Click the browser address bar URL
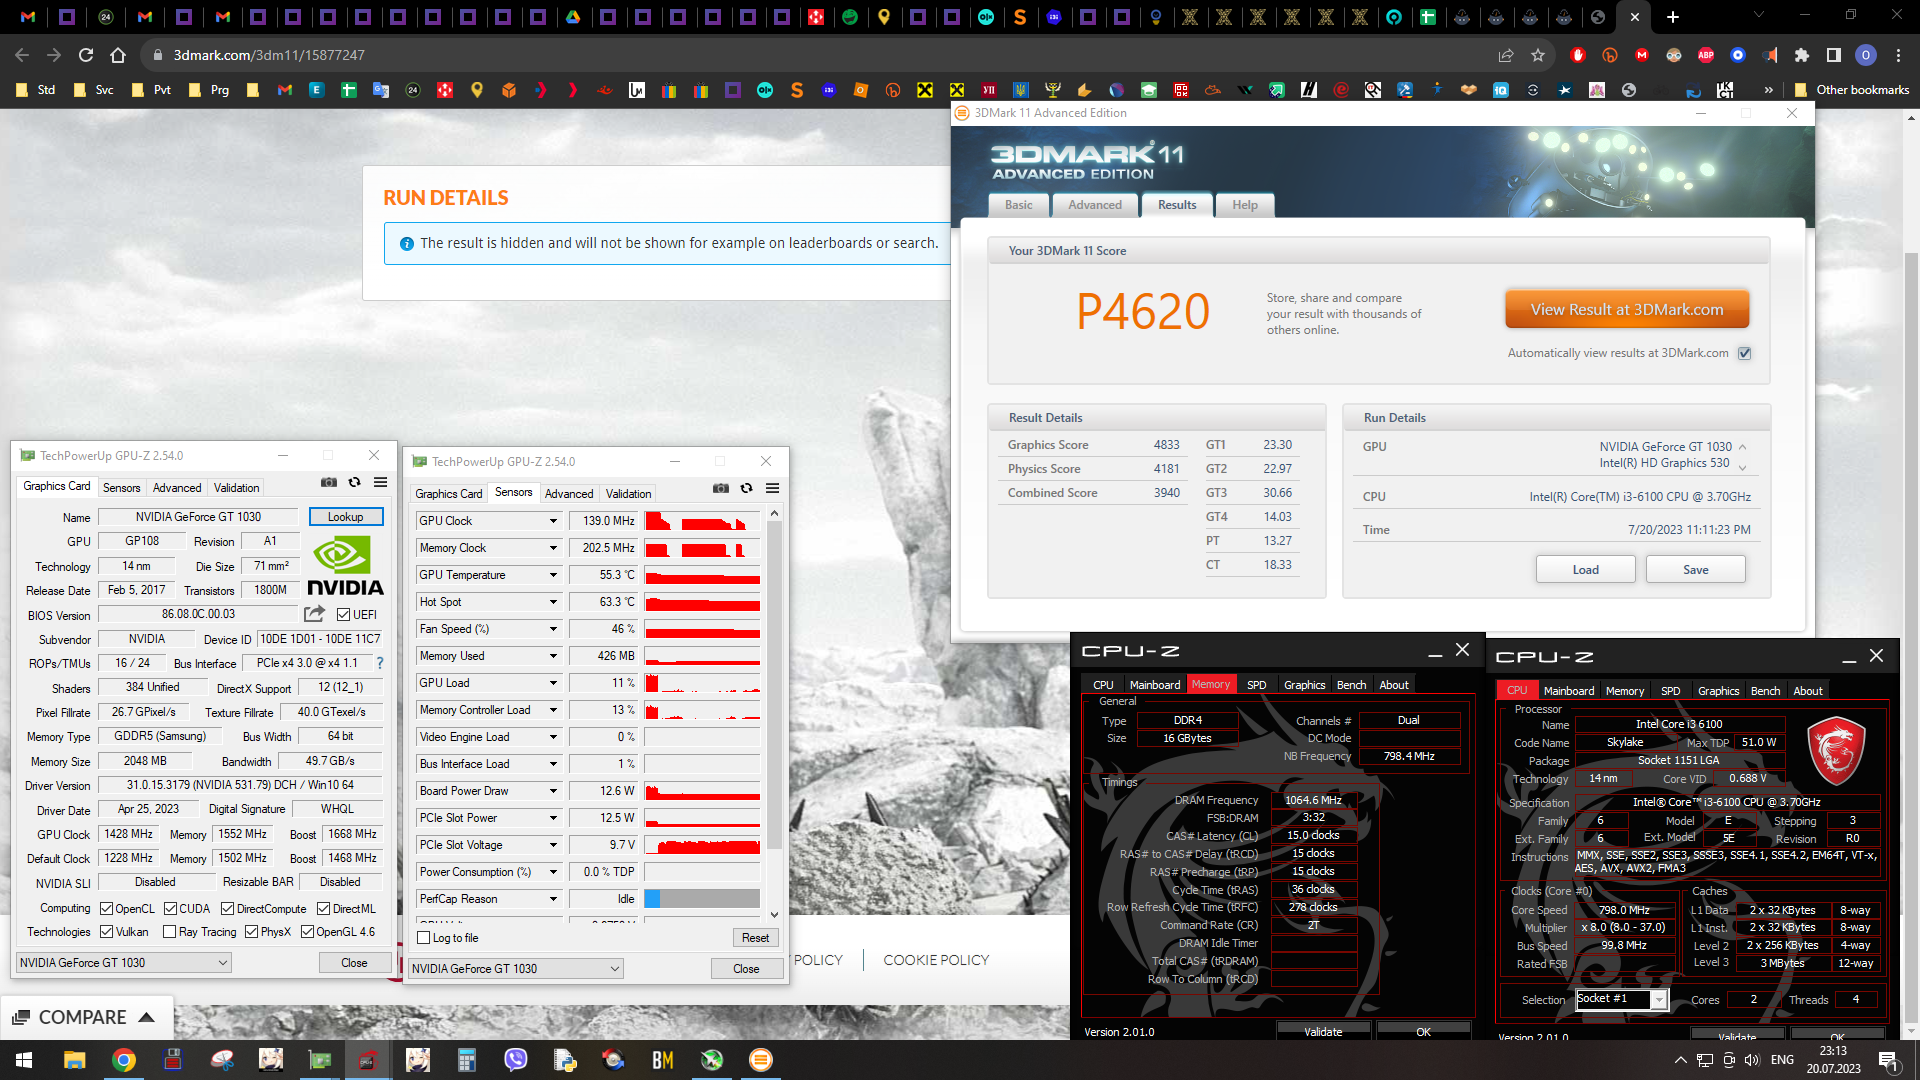The width and height of the screenshot is (1920, 1080). point(269,55)
